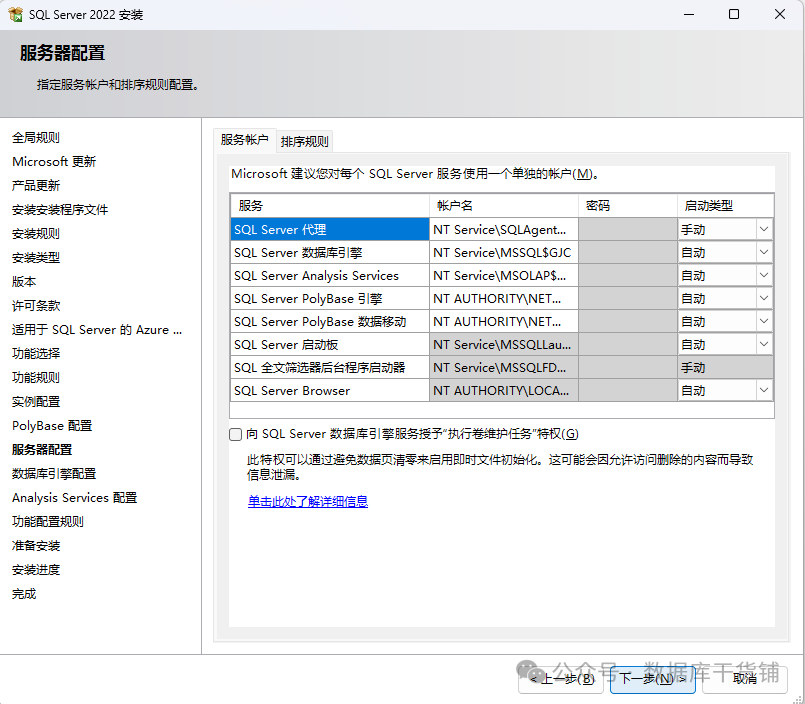Image resolution: width=805 pixels, height=704 pixels.
Task: Click the 帐户名 column header
Action: tap(504, 206)
